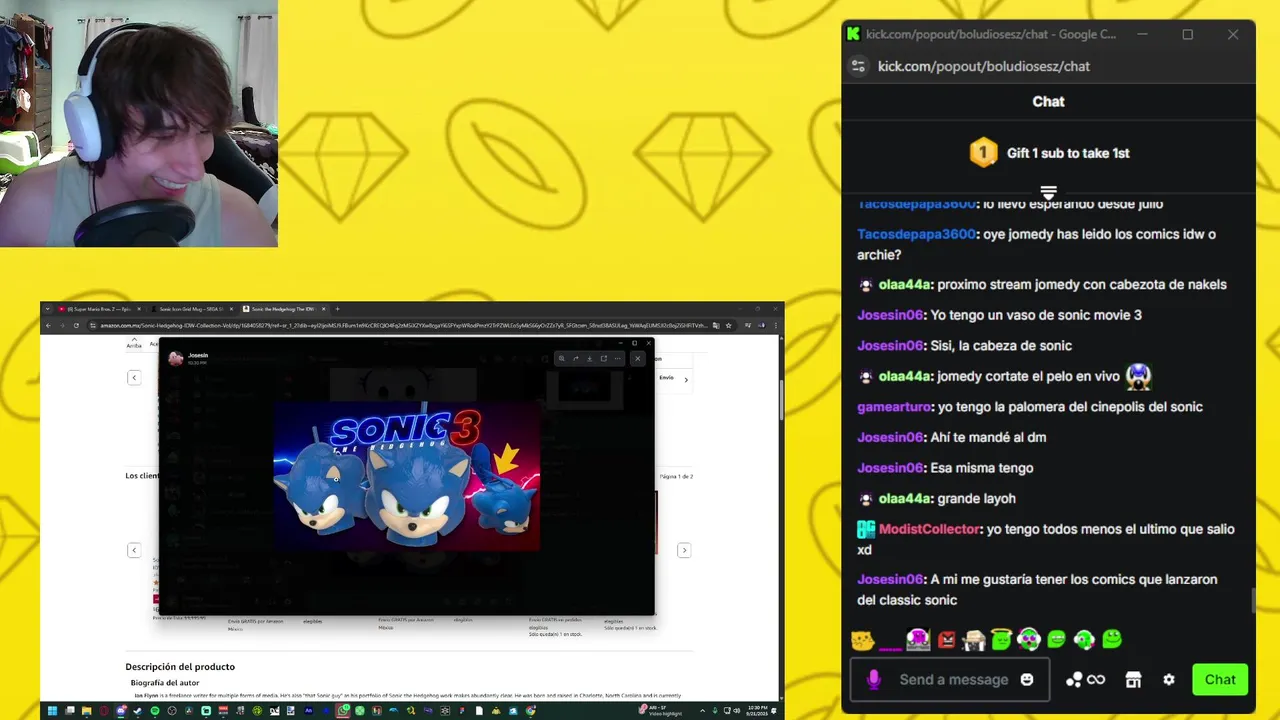Select the laughing green blob emote
The width and height of the screenshot is (1280, 720).
pyautogui.click(x=1056, y=639)
